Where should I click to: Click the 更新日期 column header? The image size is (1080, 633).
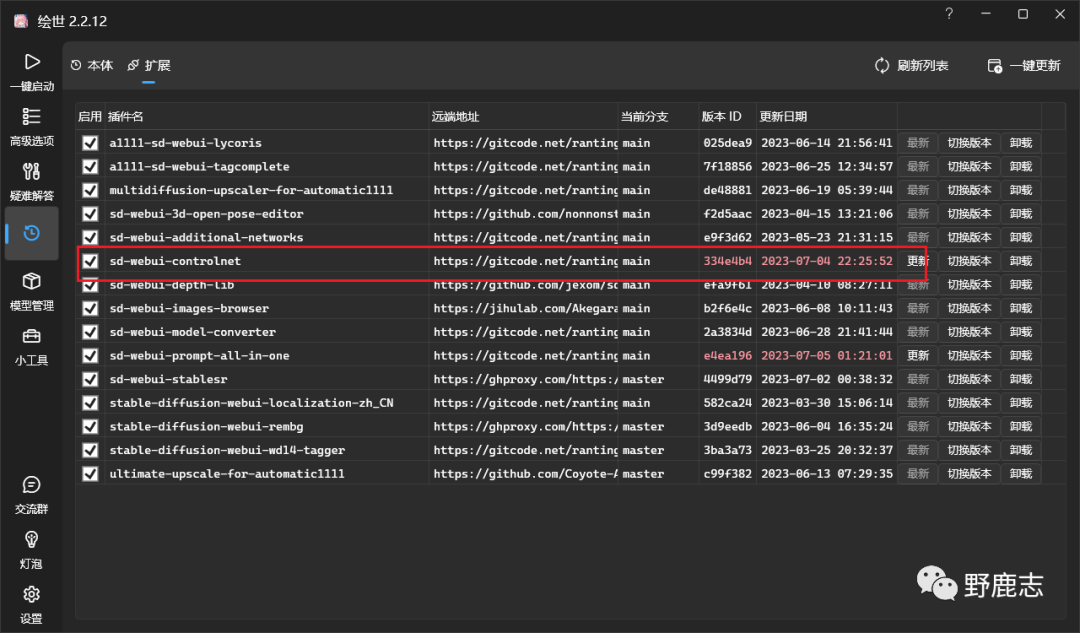827,116
